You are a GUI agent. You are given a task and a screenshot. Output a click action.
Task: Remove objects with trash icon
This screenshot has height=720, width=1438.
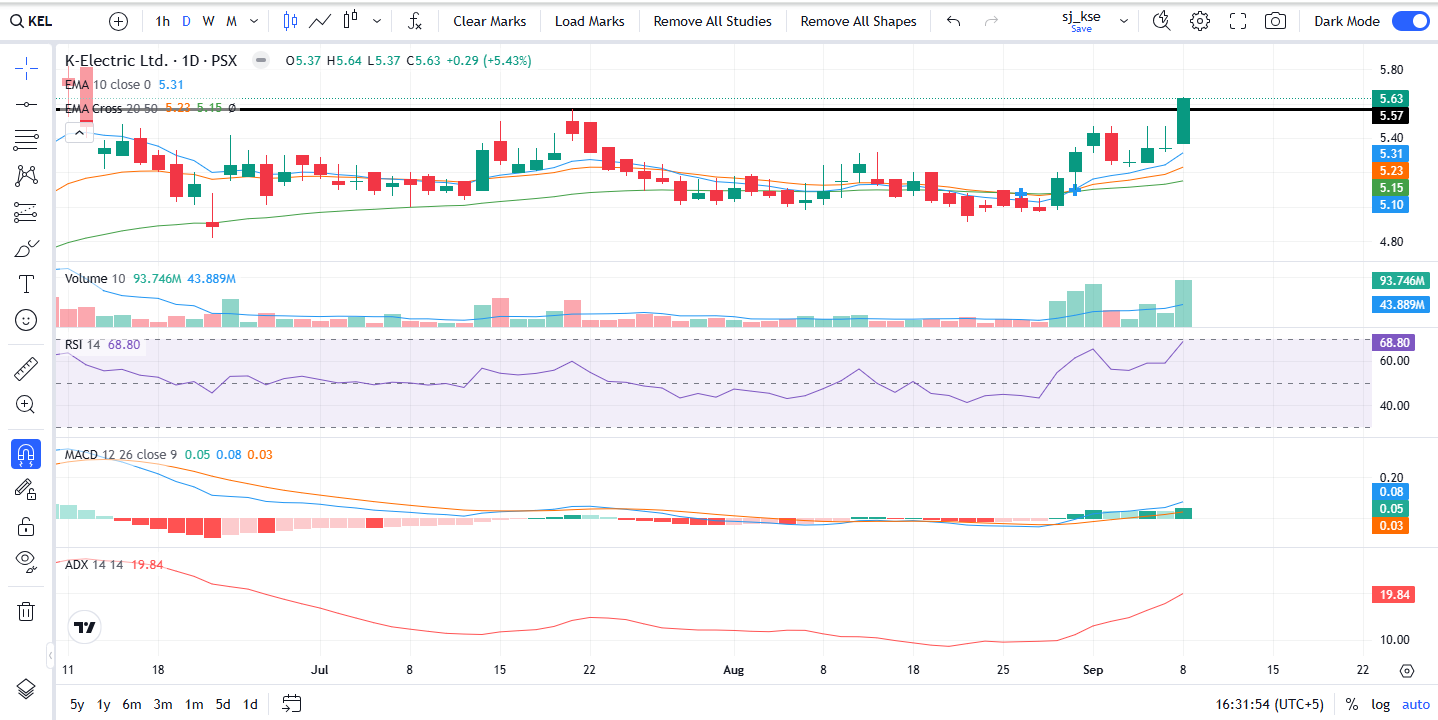(x=26, y=611)
